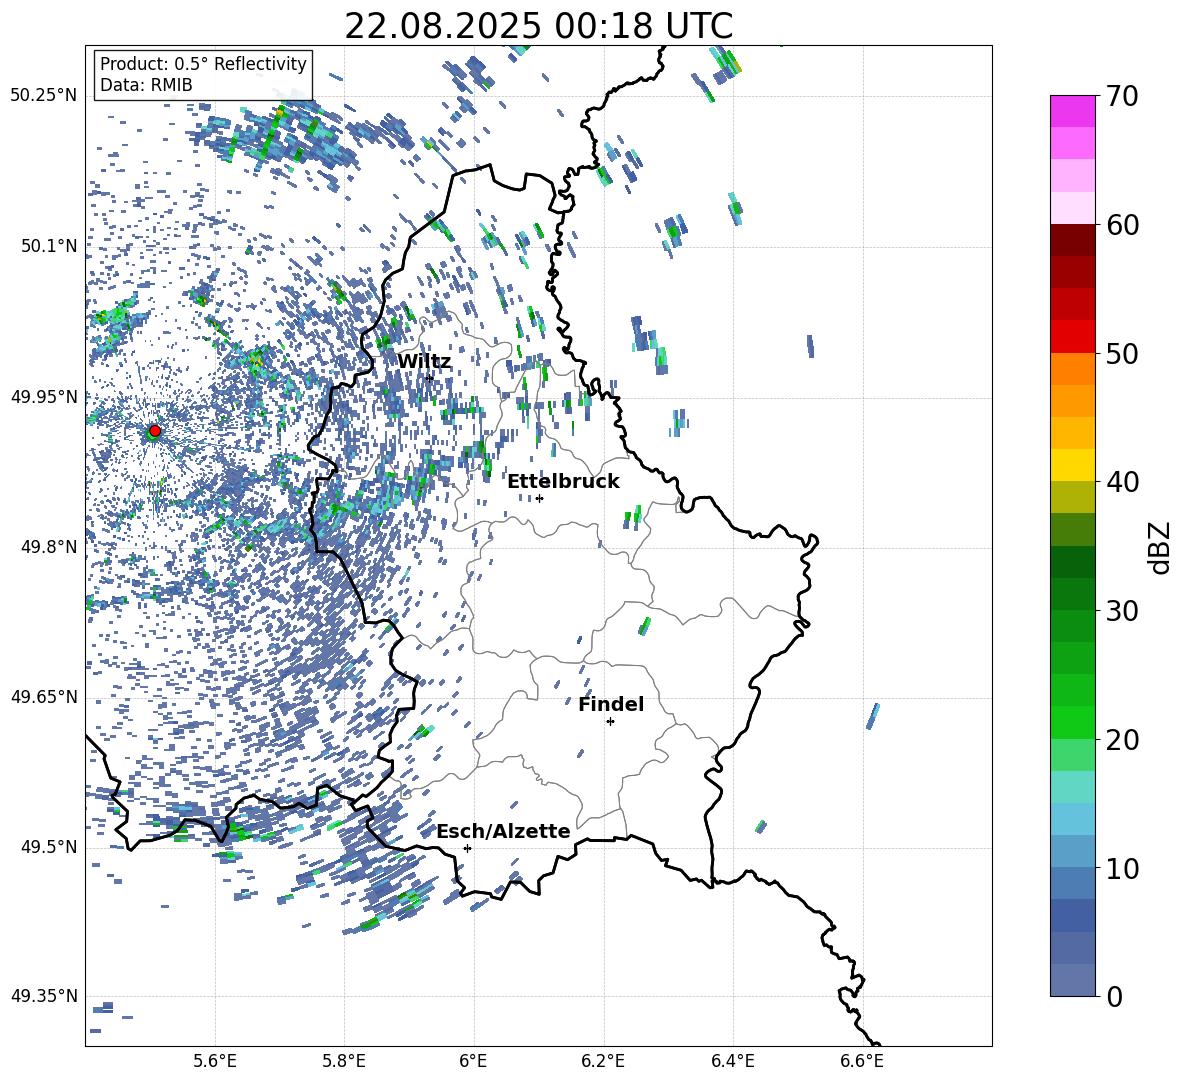The image size is (1184, 1081).
Task: Click the Ettelbruck city label
Action: [x=563, y=482]
